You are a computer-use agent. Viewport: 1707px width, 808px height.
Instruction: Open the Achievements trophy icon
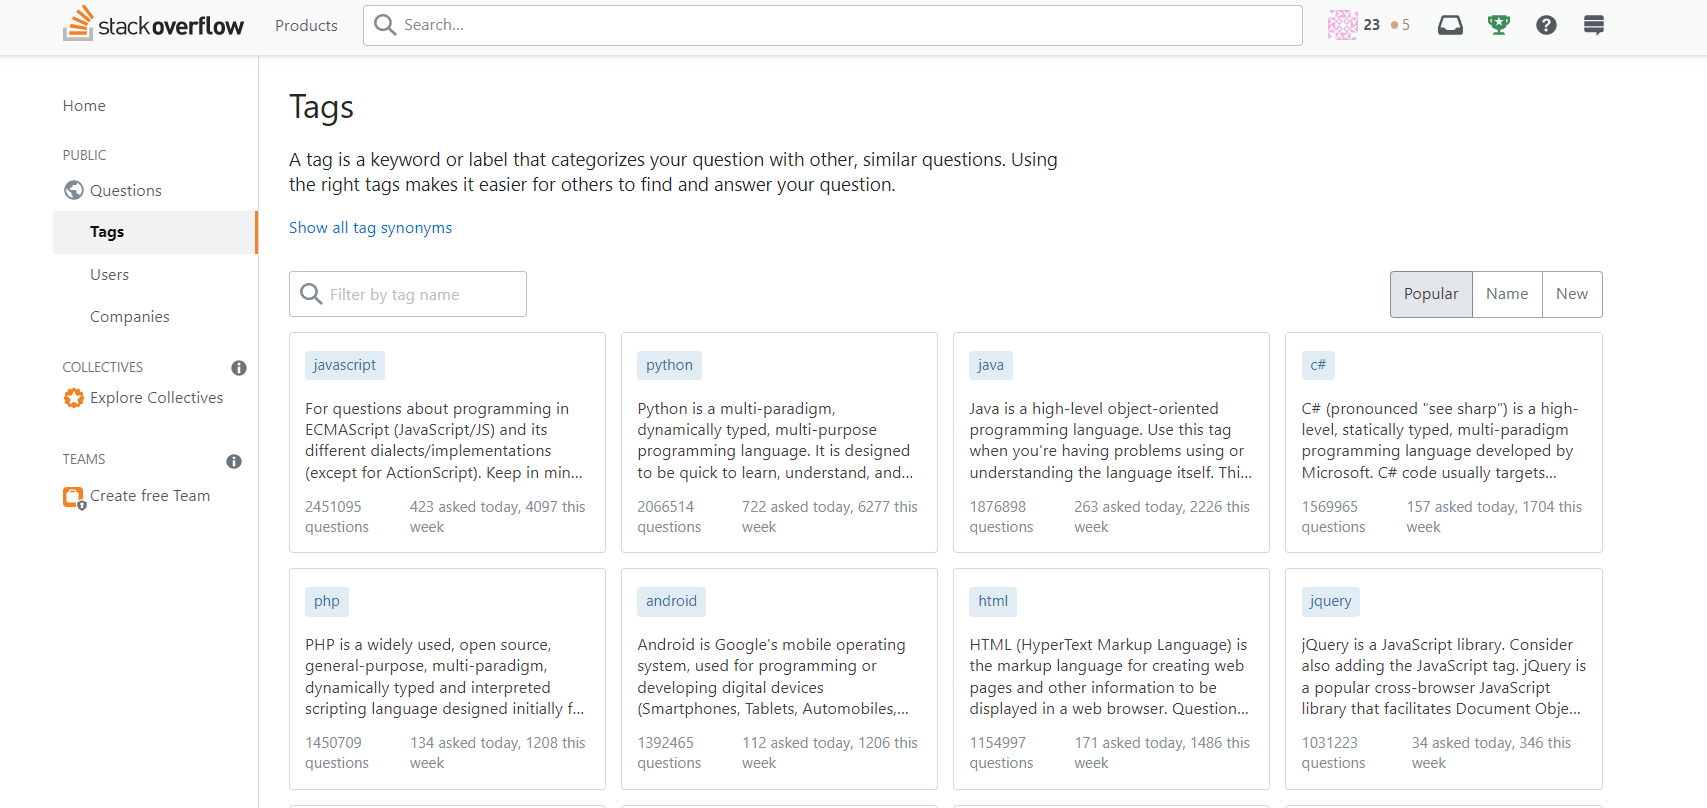point(1498,25)
